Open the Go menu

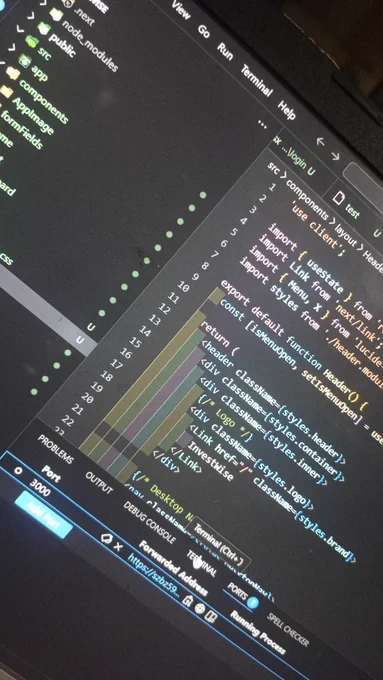click(x=204, y=32)
